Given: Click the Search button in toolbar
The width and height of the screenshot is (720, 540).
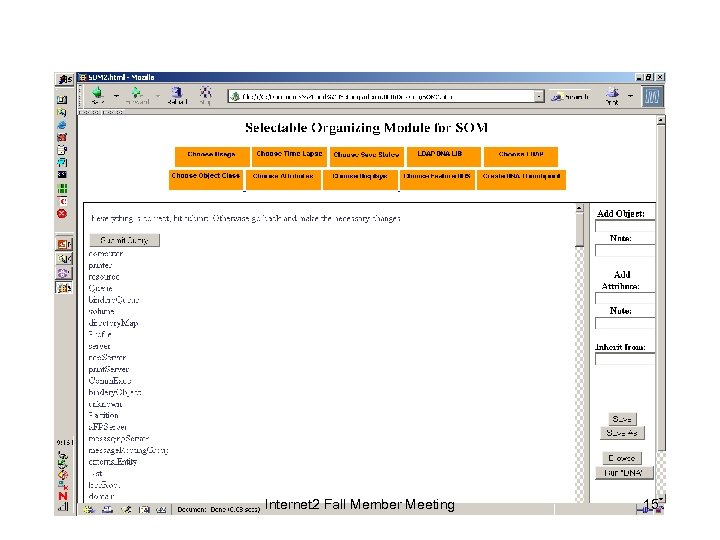Looking at the screenshot, I should (570, 96).
